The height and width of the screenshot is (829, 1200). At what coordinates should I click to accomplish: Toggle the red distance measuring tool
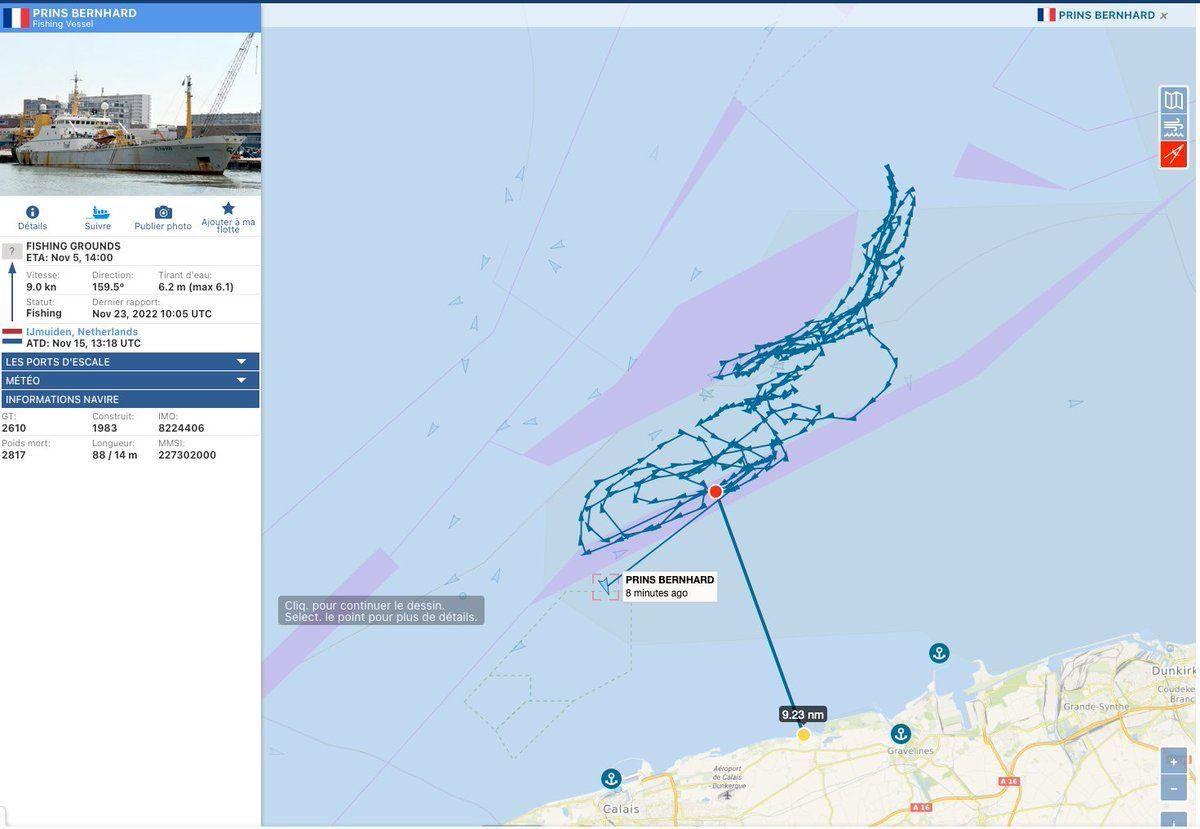pyautogui.click(x=1174, y=154)
